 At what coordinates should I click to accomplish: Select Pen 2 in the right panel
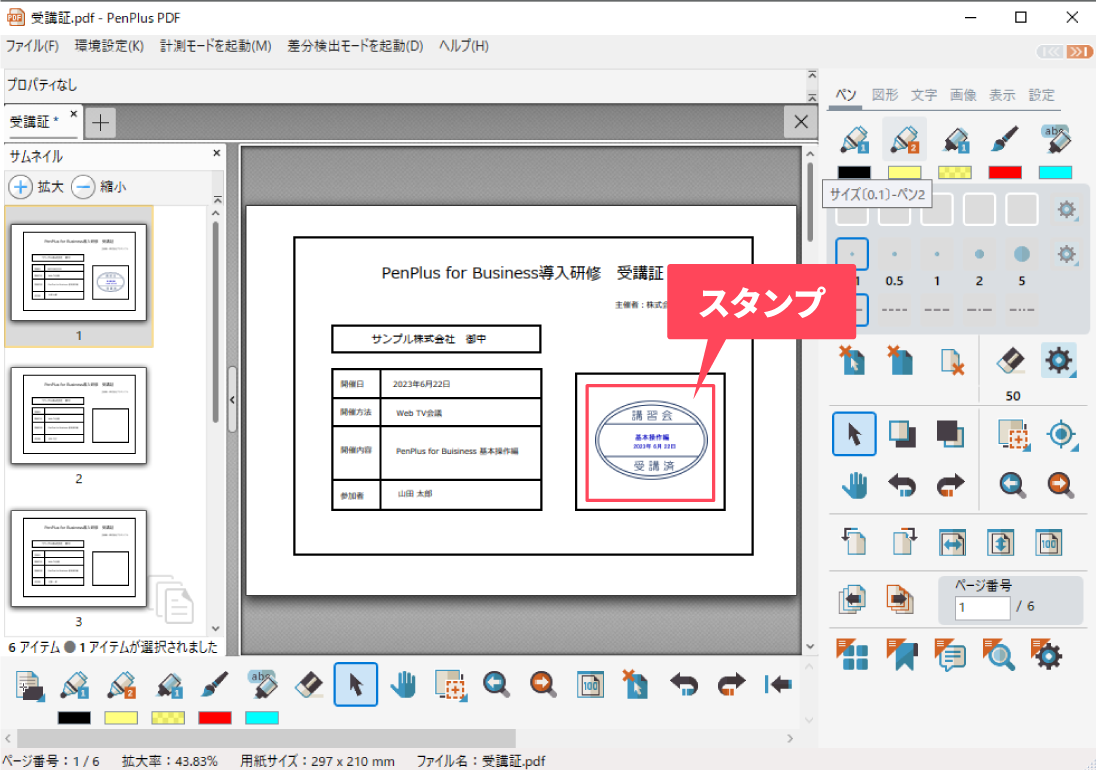tap(904, 140)
